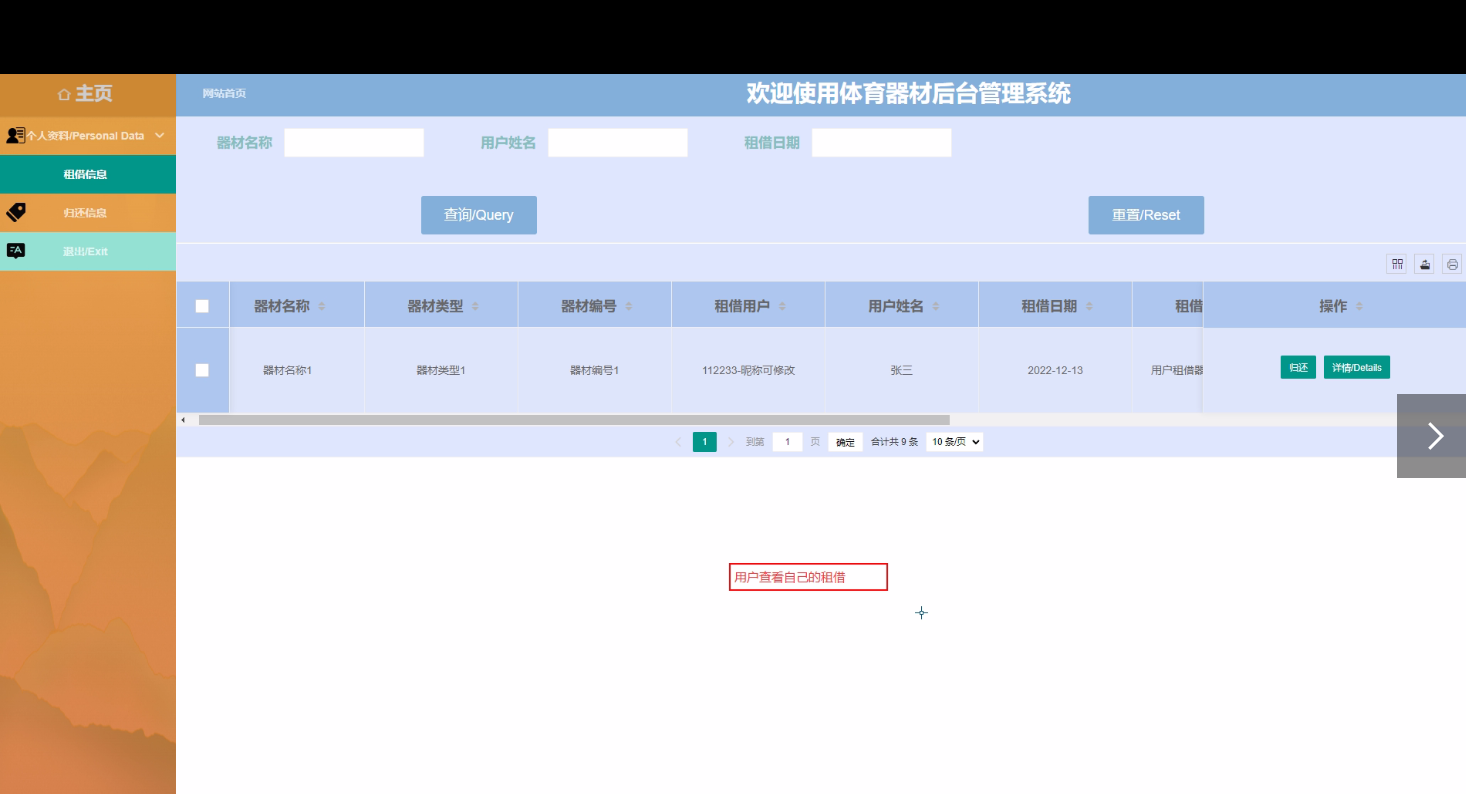Click the 查询/Query button

pos(479,215)
